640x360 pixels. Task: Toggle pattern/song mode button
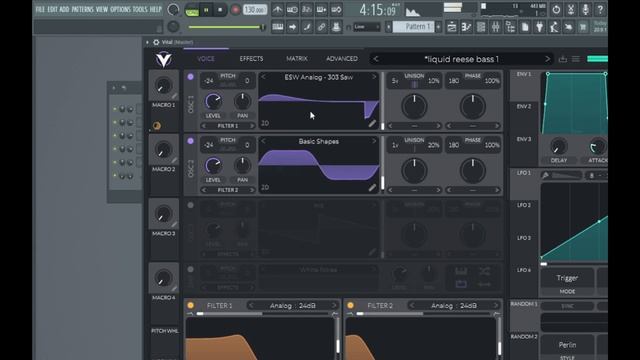(x=191, y=10)
